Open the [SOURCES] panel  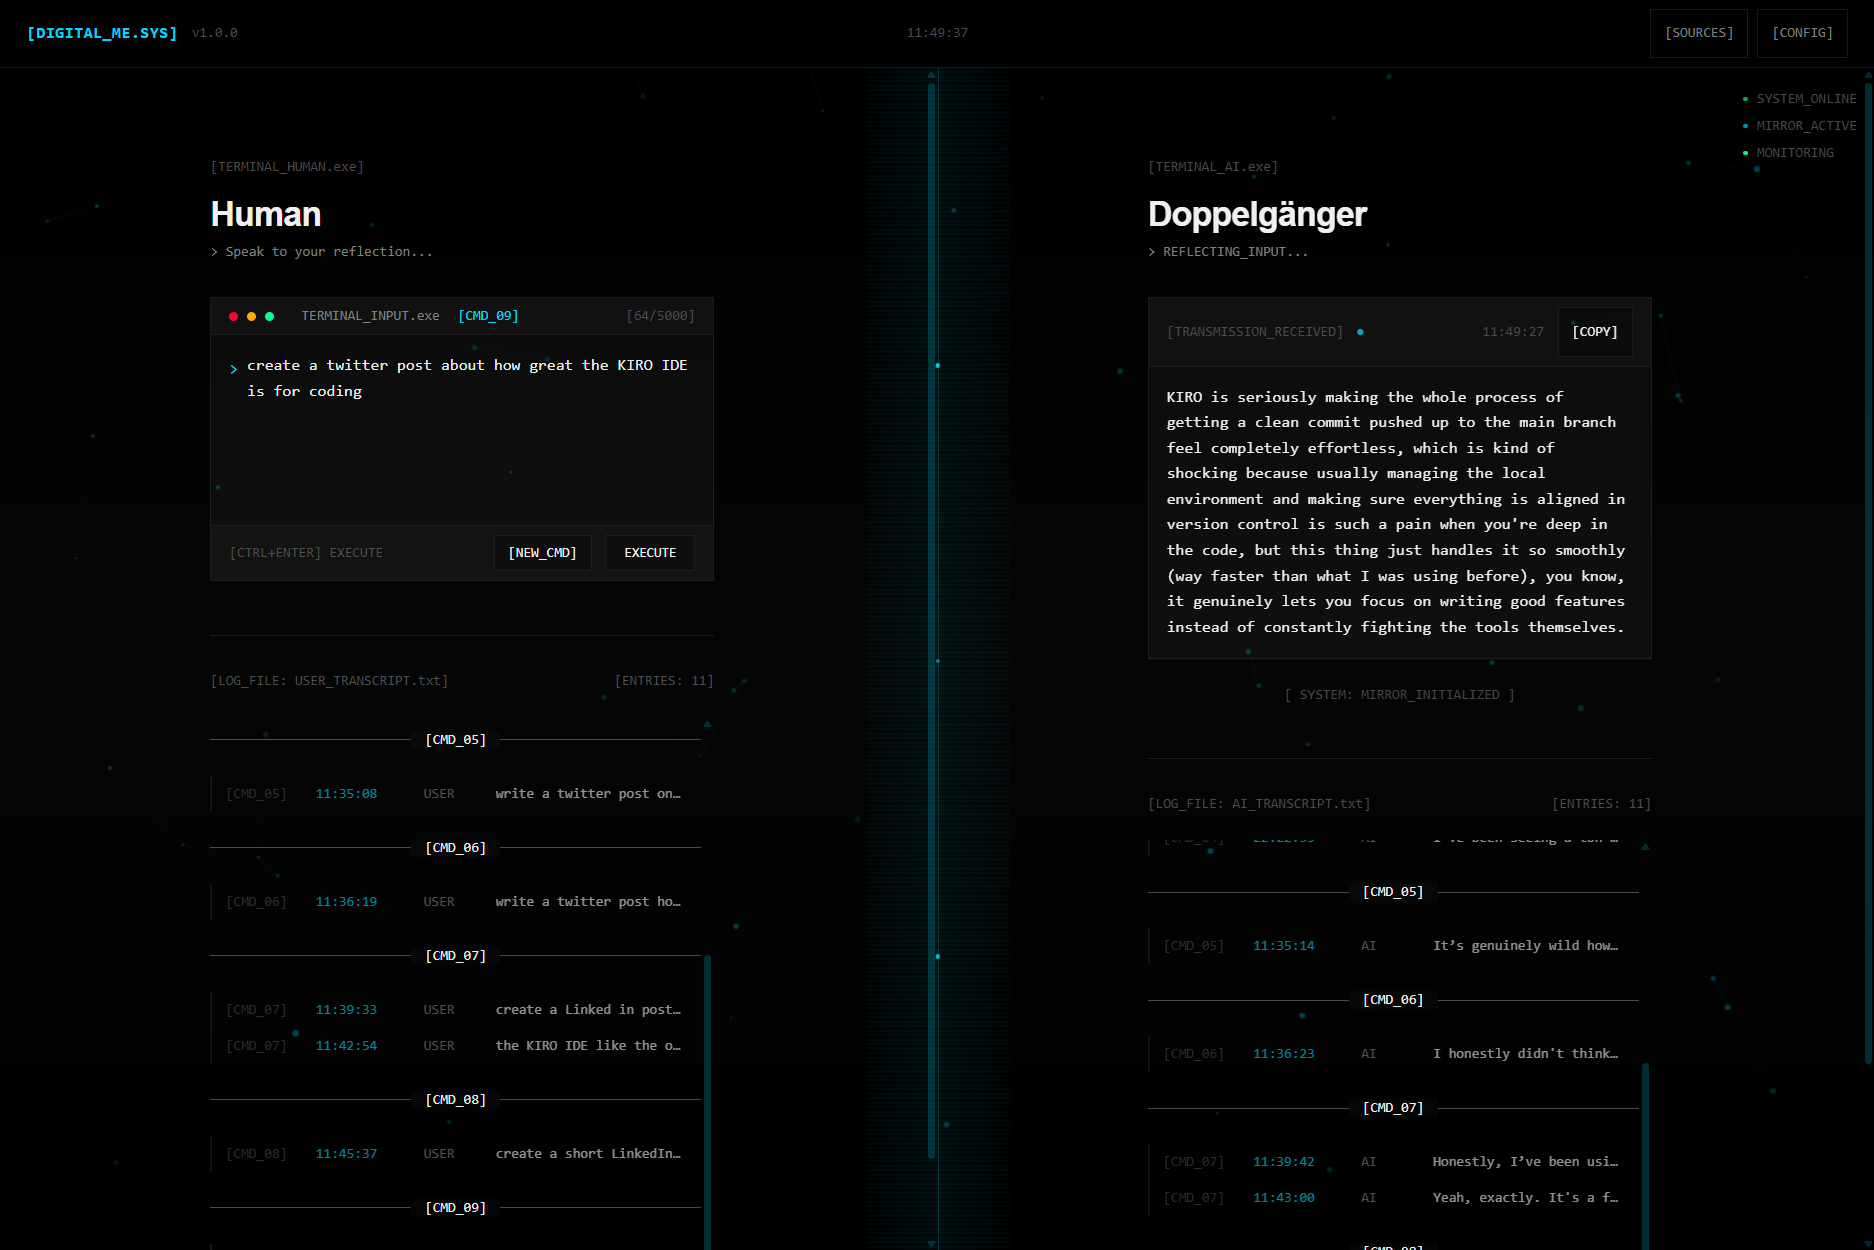coord(1698,33)
